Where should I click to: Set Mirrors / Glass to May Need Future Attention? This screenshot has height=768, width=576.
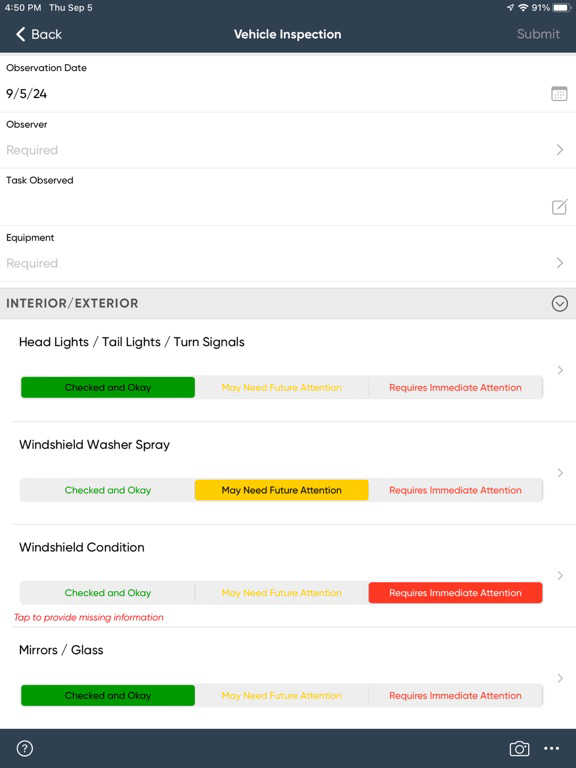coord(282,696)
